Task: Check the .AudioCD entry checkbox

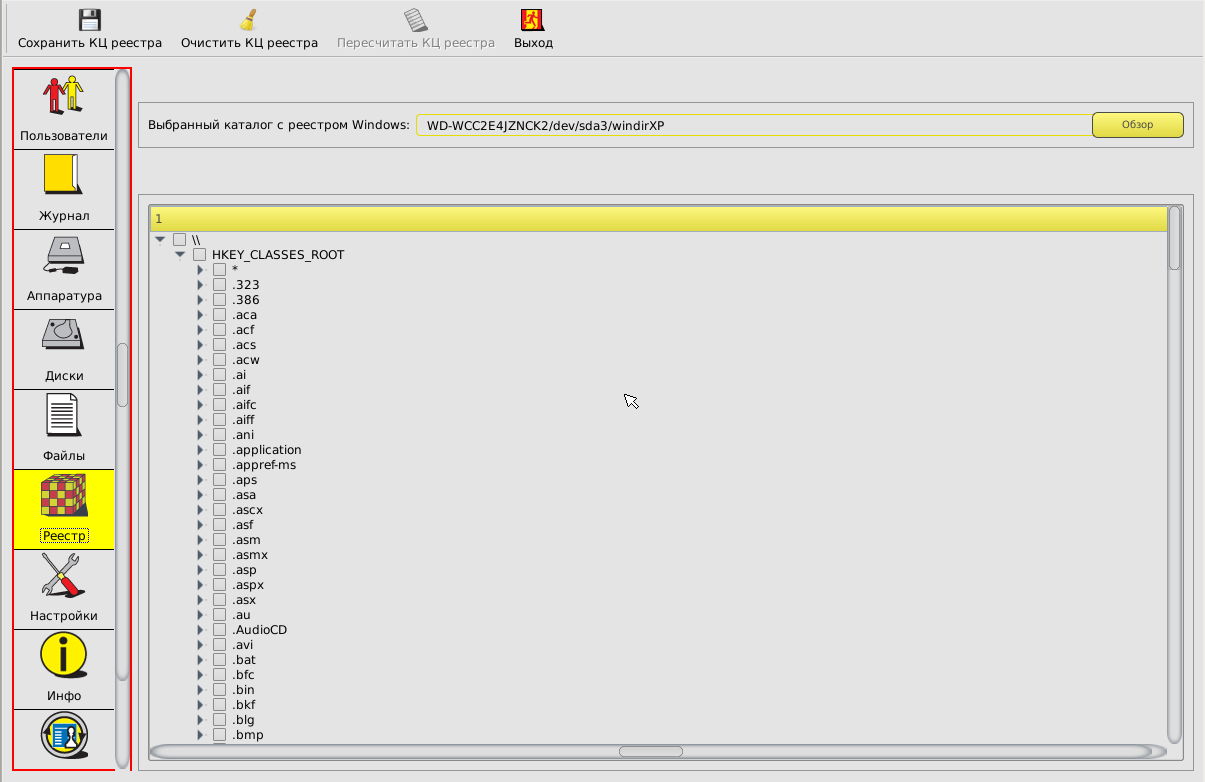Action: 220,630
